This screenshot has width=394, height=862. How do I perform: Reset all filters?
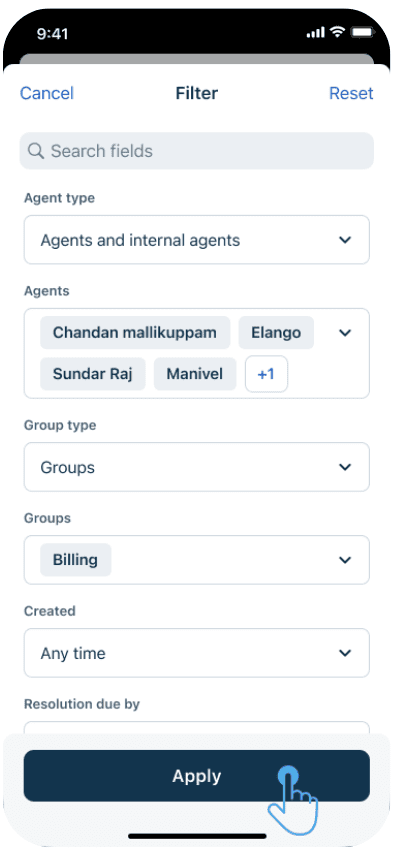(x=351, y=93)
